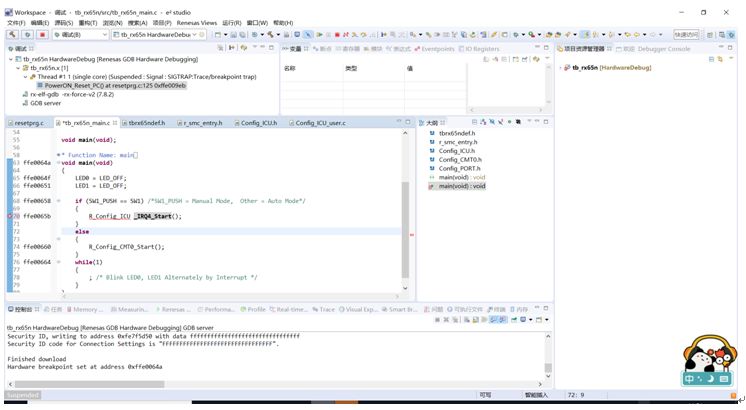Open the 窗口(W) menu
The width and height of the screenshot is (746, 410).
click(x=257, y=23)
